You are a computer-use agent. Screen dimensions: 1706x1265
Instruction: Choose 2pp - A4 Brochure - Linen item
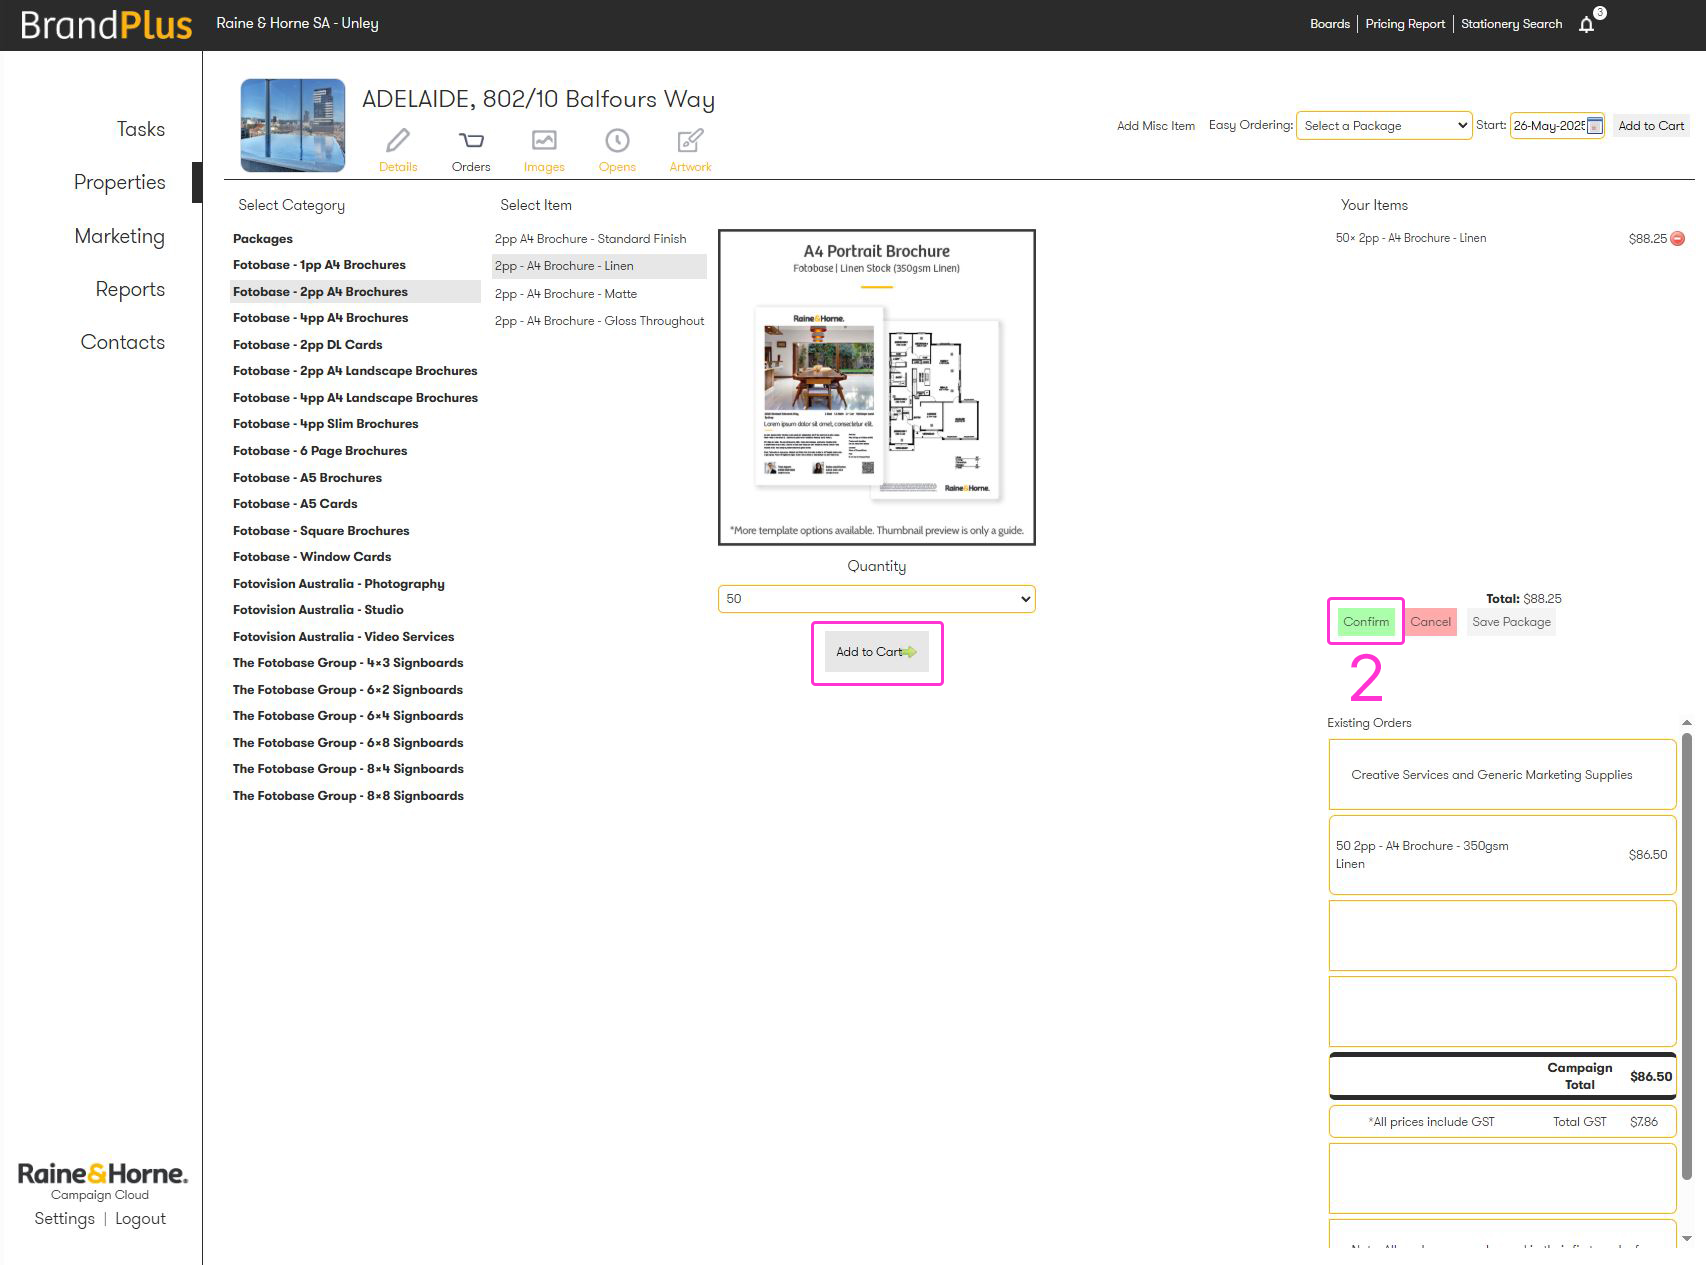pos(599,266)
